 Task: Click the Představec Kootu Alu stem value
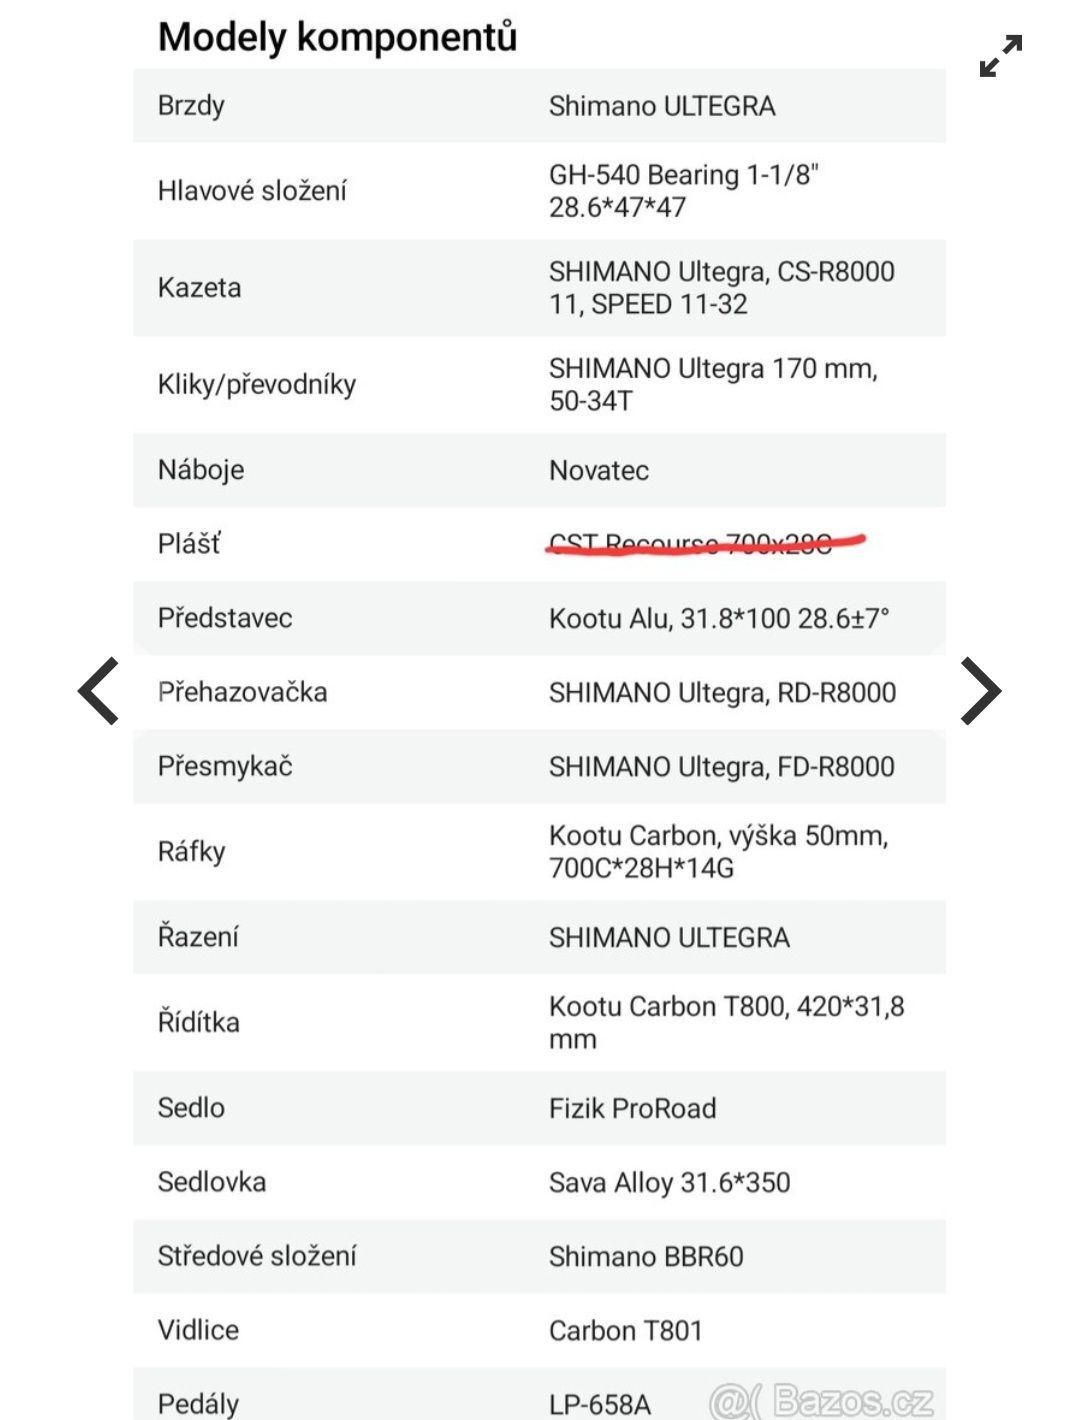coord(719,618)
